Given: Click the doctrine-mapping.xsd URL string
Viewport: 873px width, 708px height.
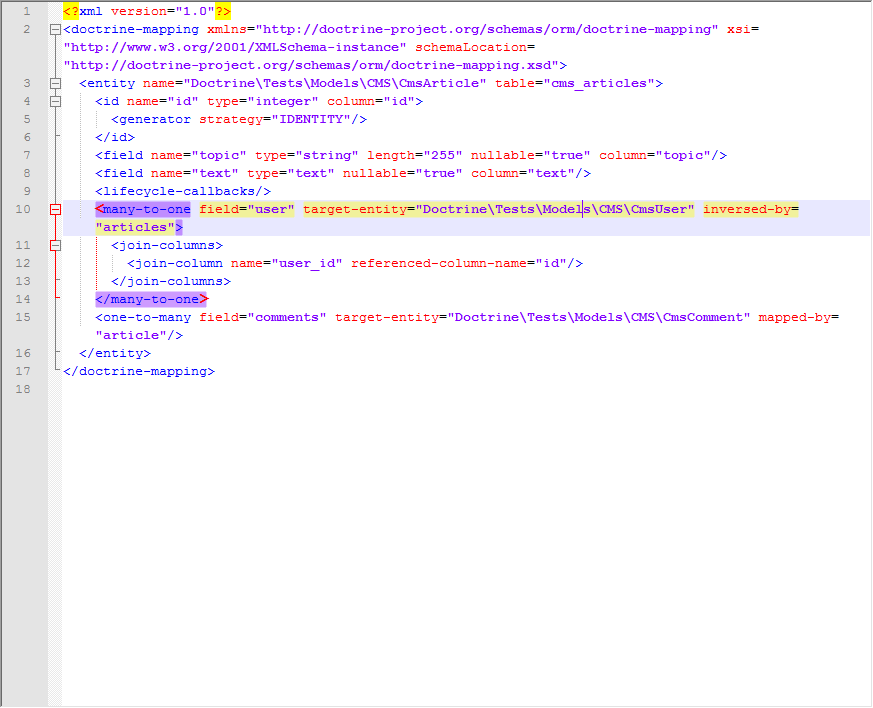Looking at the screenshot, I should [311, 65].
